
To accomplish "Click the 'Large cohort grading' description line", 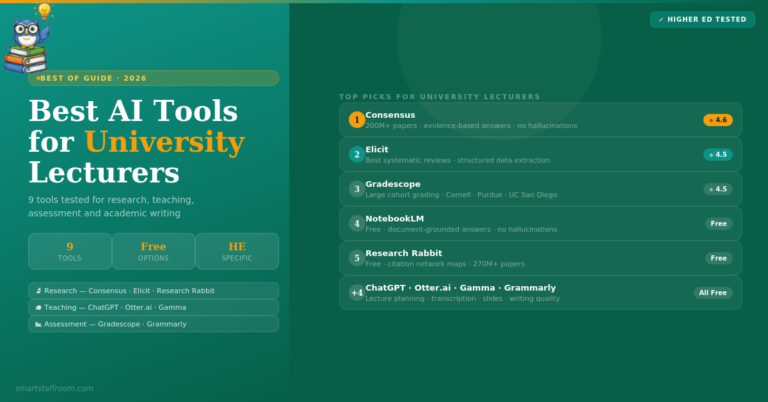I will coord(461,195).
